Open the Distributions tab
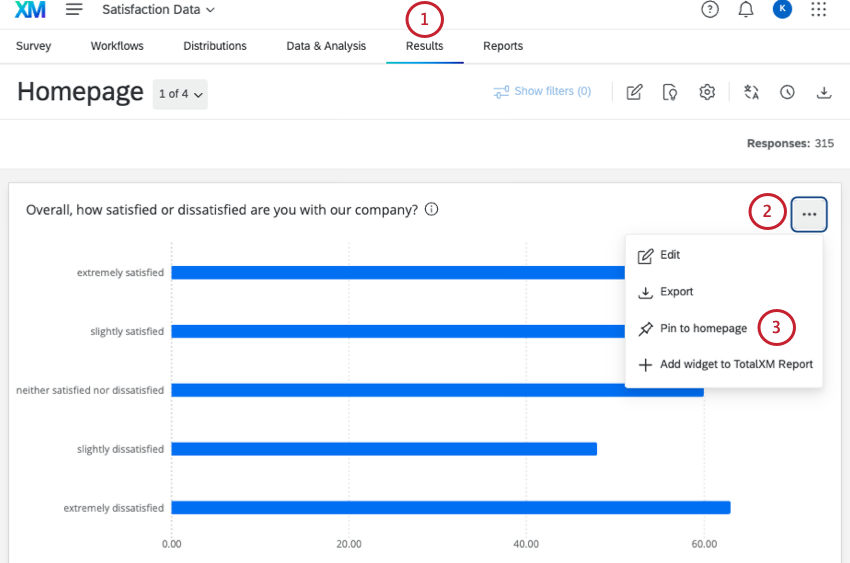This screenshot has width=850, height=563. (215, 46)
